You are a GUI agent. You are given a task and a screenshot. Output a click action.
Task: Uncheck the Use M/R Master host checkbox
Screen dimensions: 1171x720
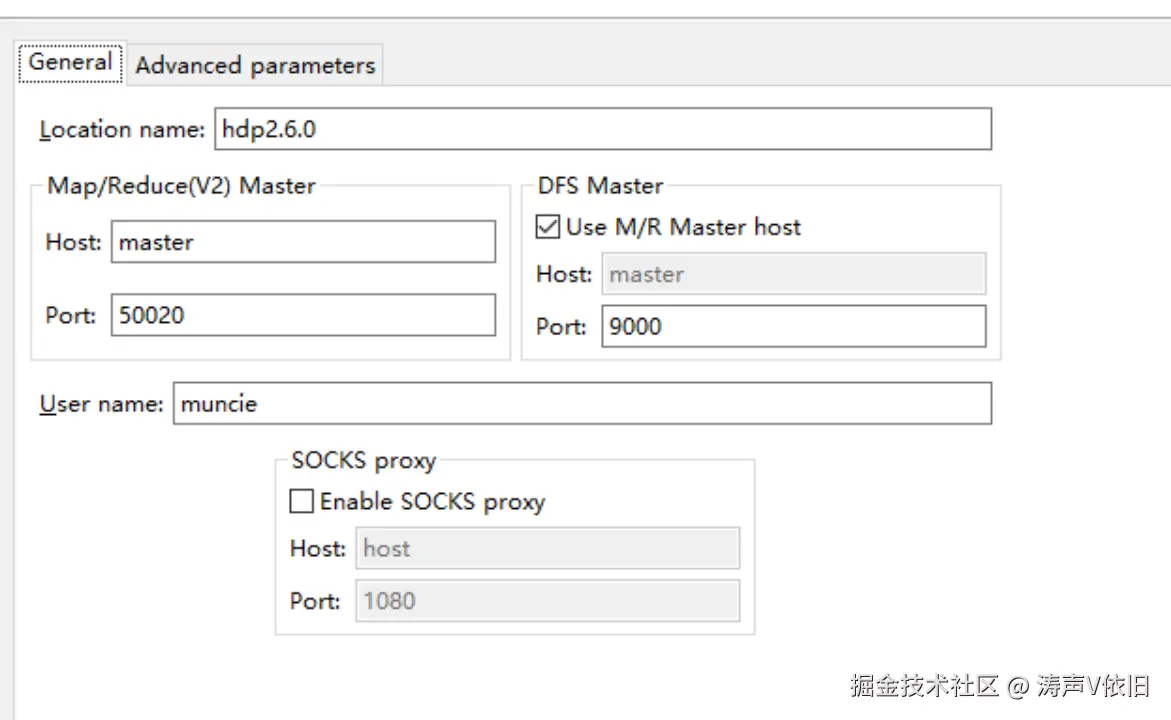pyautogui.click(x=548, y=227)
